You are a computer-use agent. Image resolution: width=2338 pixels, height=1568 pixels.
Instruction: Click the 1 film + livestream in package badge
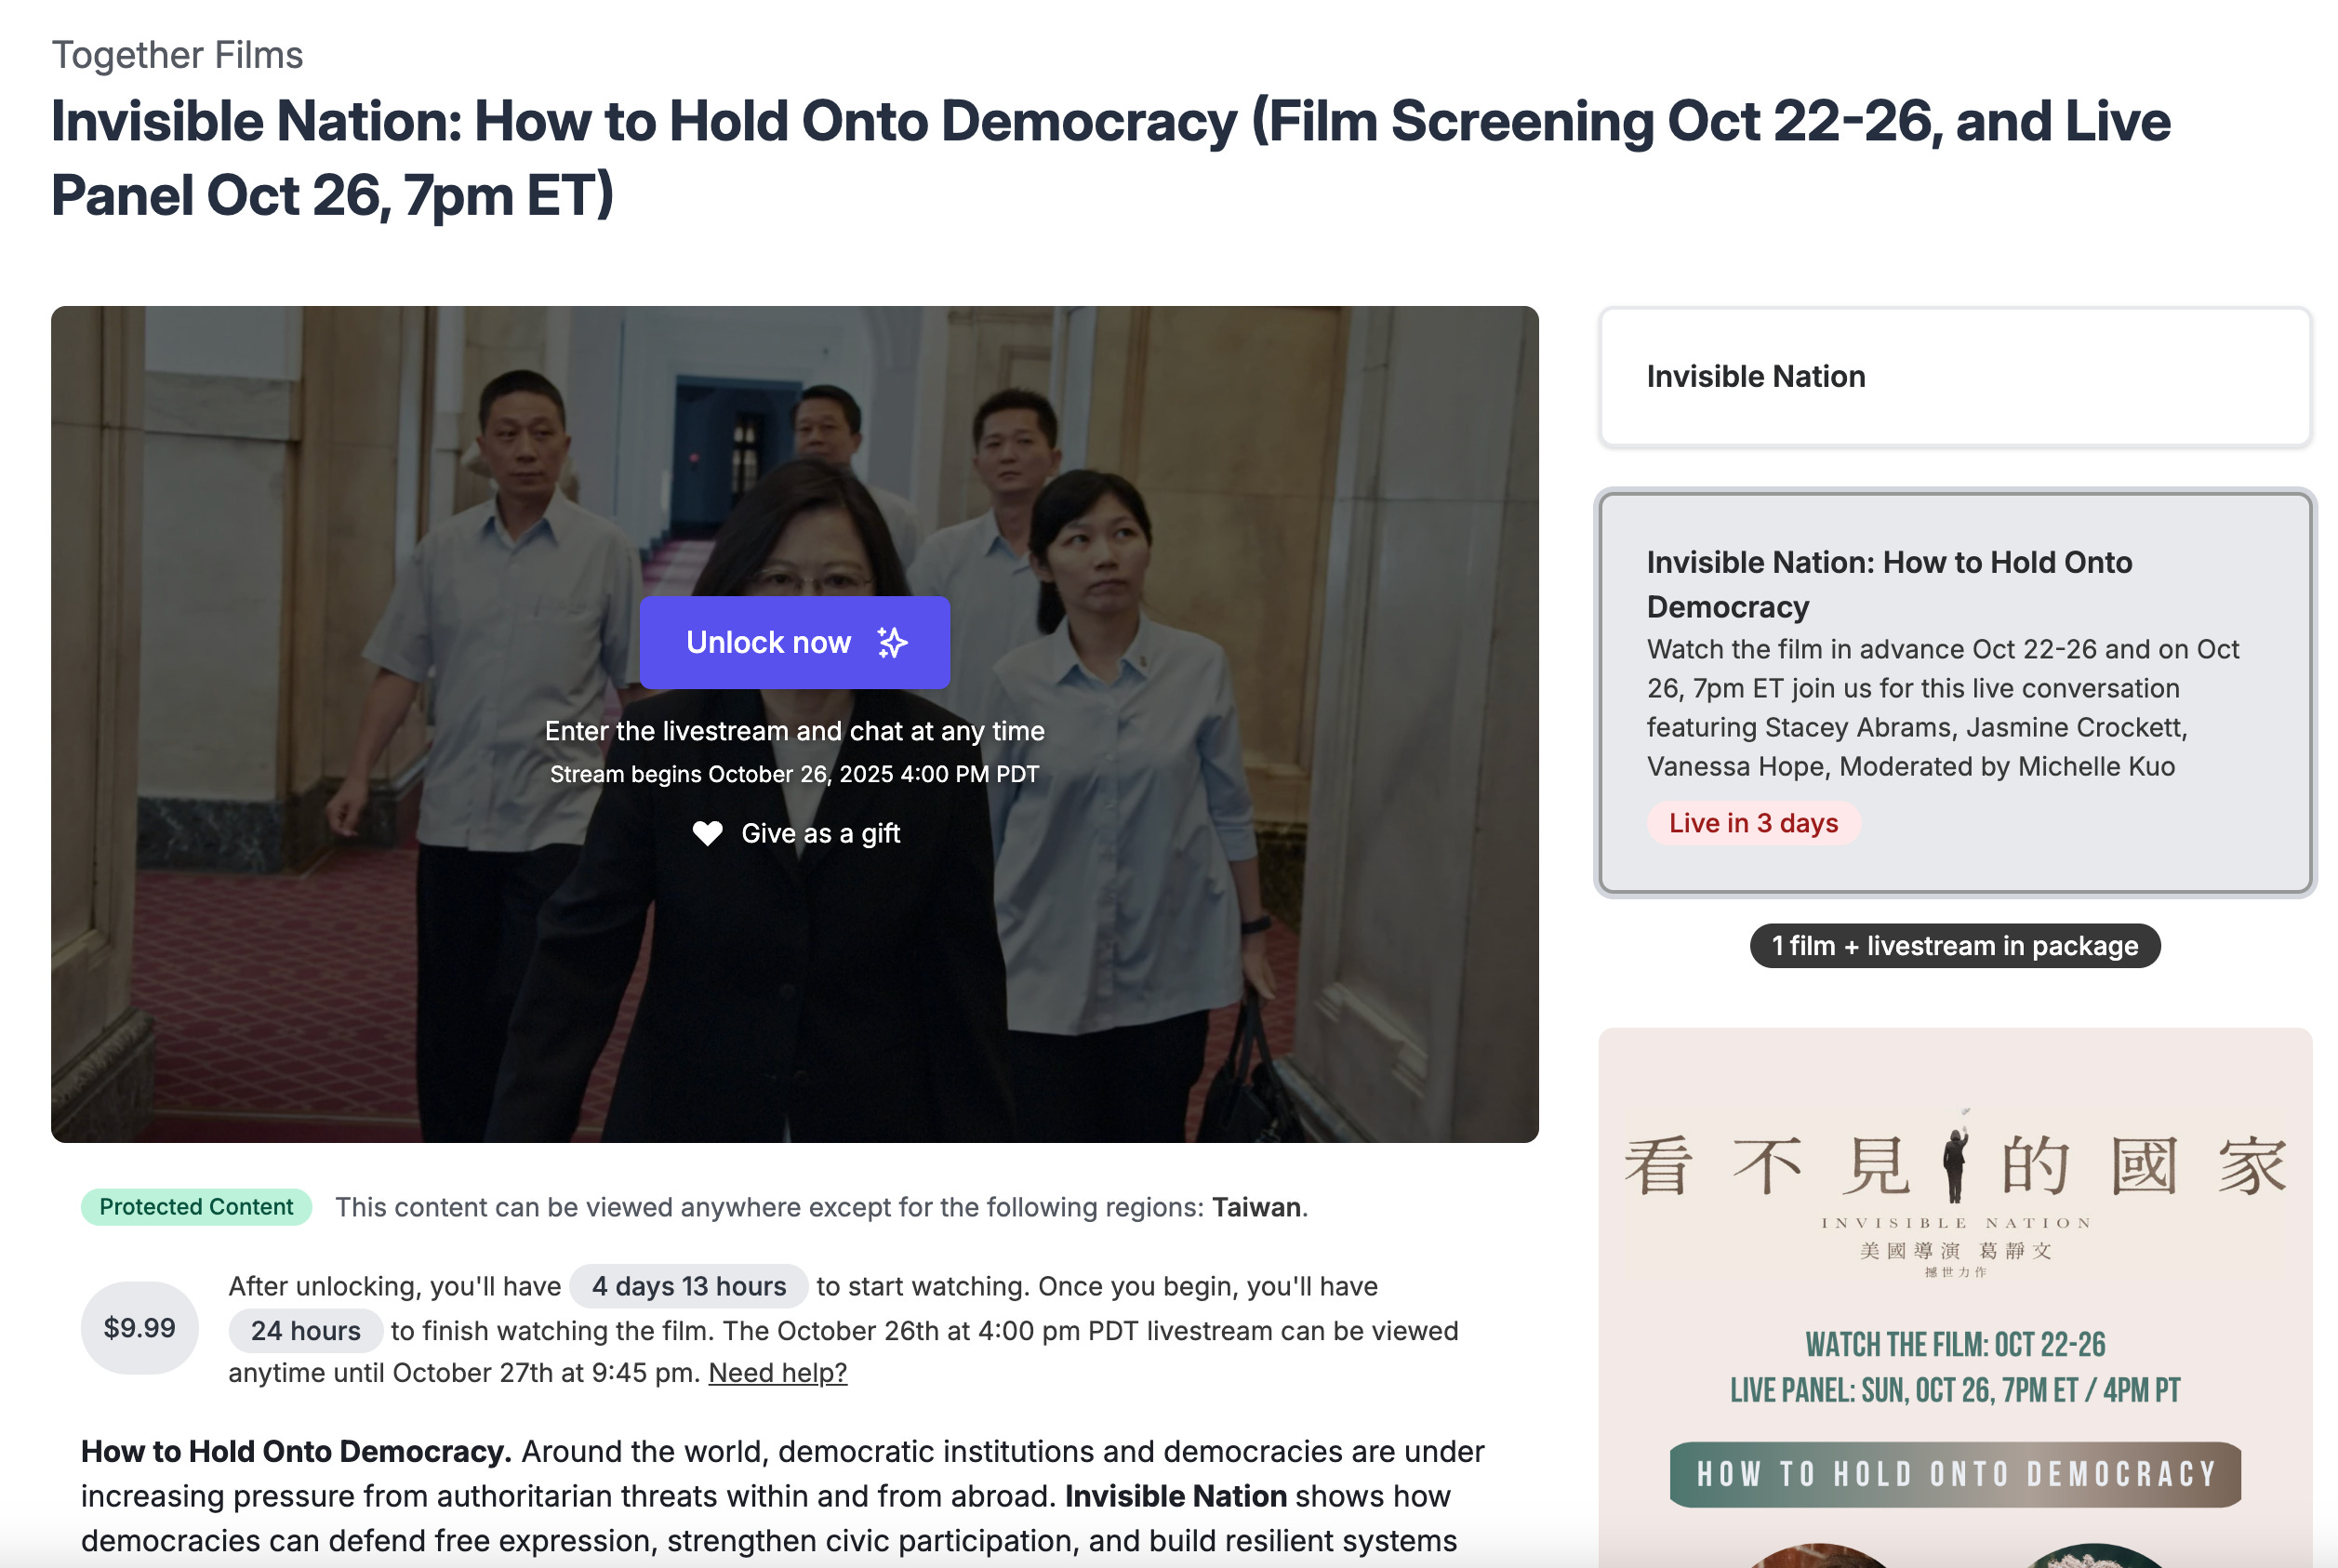1954,946
